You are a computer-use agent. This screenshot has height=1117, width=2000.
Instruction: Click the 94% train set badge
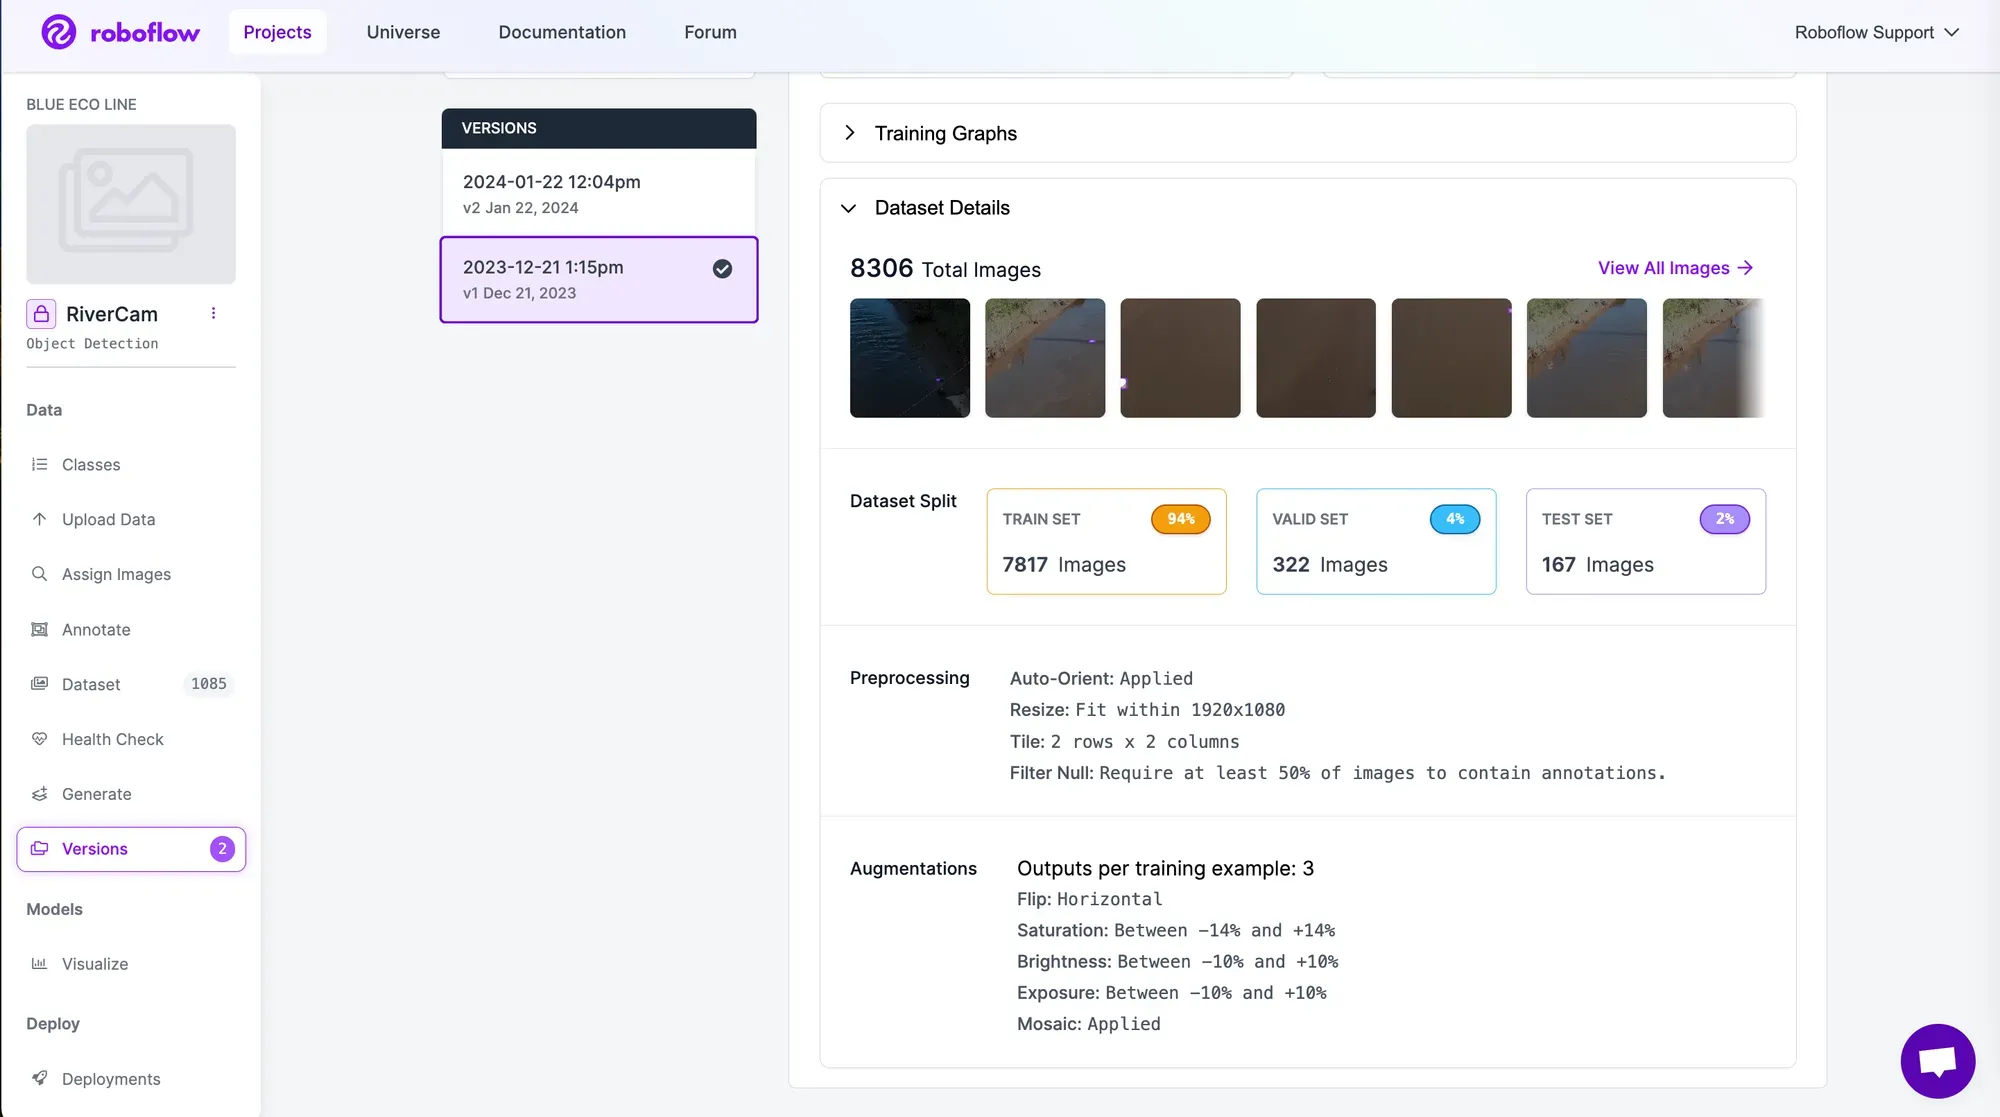pyautogui.click(x=1180, y=519)
